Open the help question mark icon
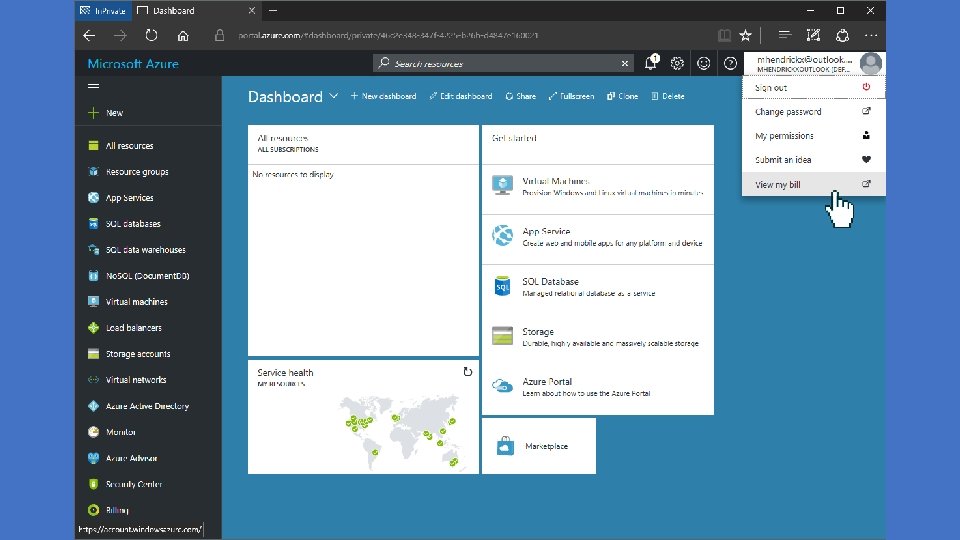 pos(730,63)
